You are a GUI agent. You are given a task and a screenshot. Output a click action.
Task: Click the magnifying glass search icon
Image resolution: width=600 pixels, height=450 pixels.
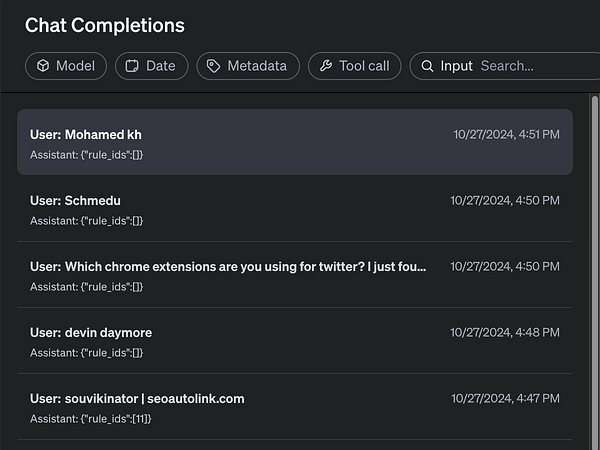point(427,66)
